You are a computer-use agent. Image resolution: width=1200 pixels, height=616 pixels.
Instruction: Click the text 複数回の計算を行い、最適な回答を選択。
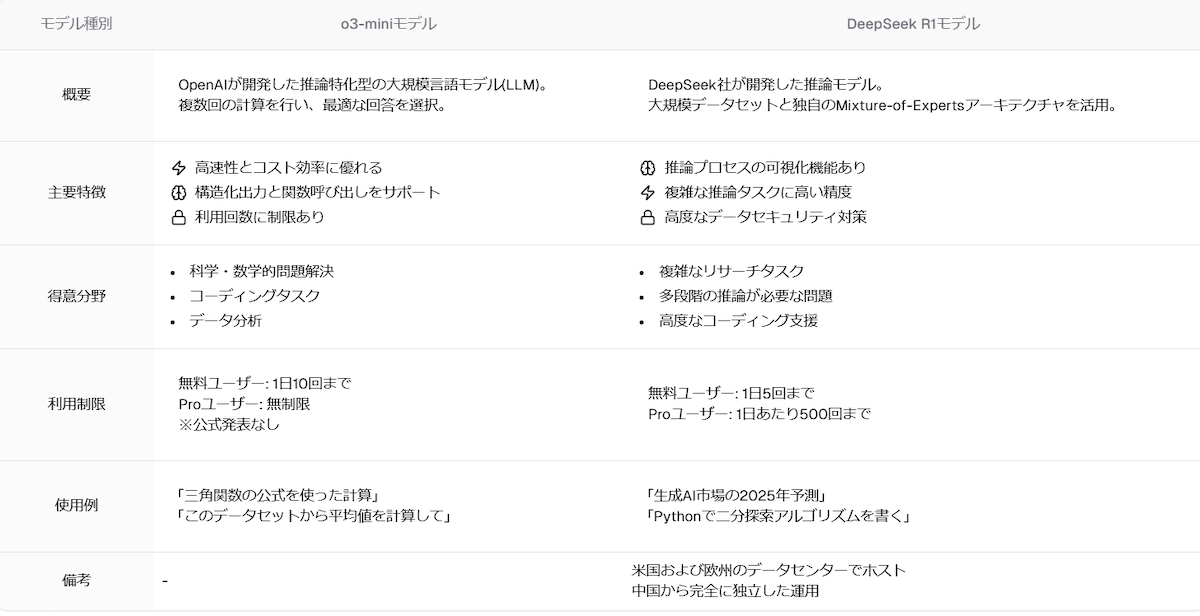coord(312,104)
